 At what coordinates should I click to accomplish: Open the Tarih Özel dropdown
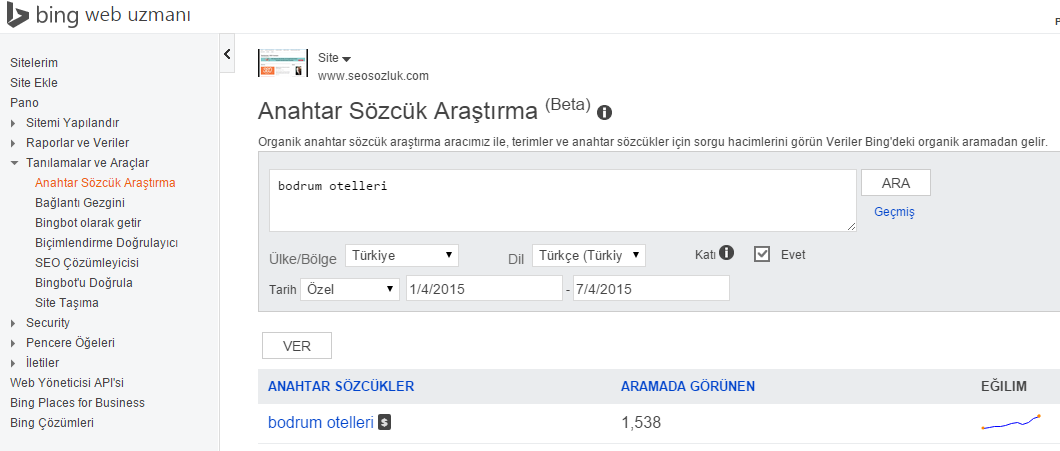345,288
